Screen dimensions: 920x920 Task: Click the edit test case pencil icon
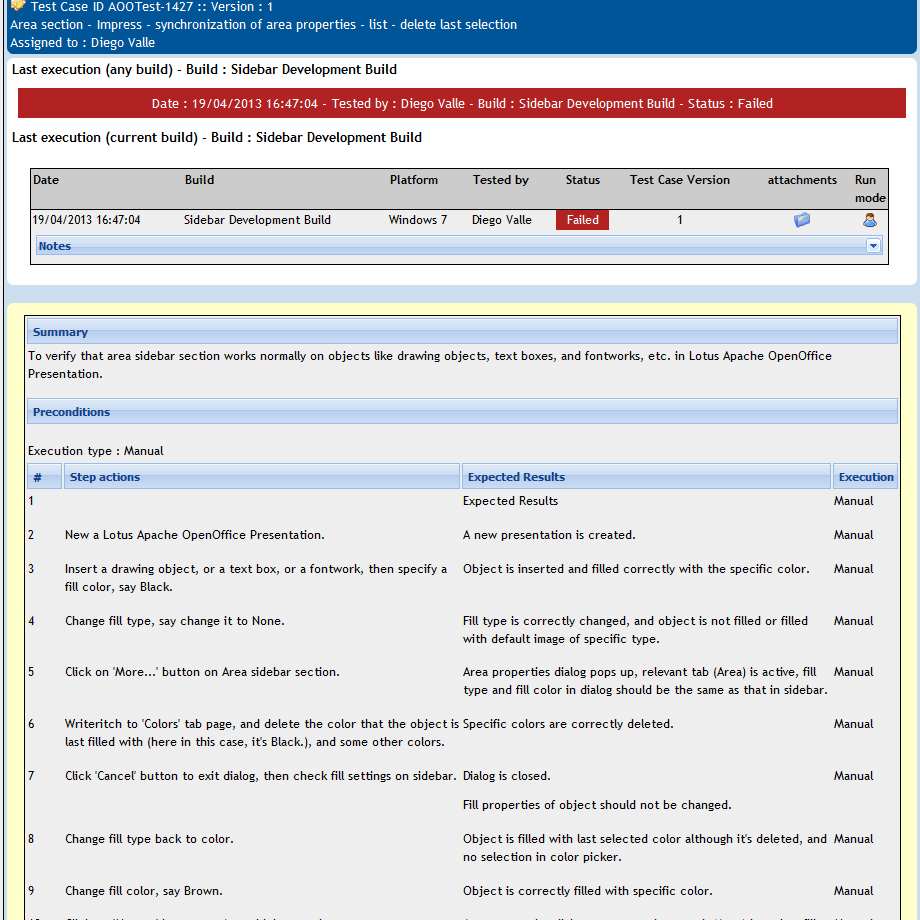(x=18, y=5)
